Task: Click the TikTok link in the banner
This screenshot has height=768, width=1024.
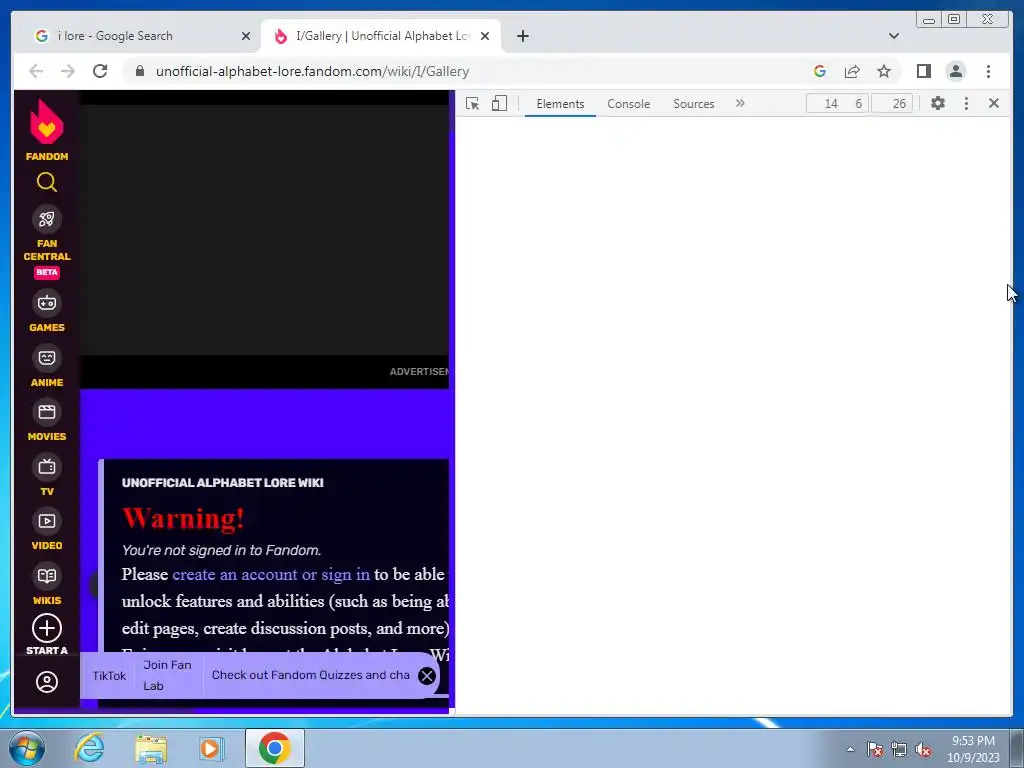Action: (109, 676)
